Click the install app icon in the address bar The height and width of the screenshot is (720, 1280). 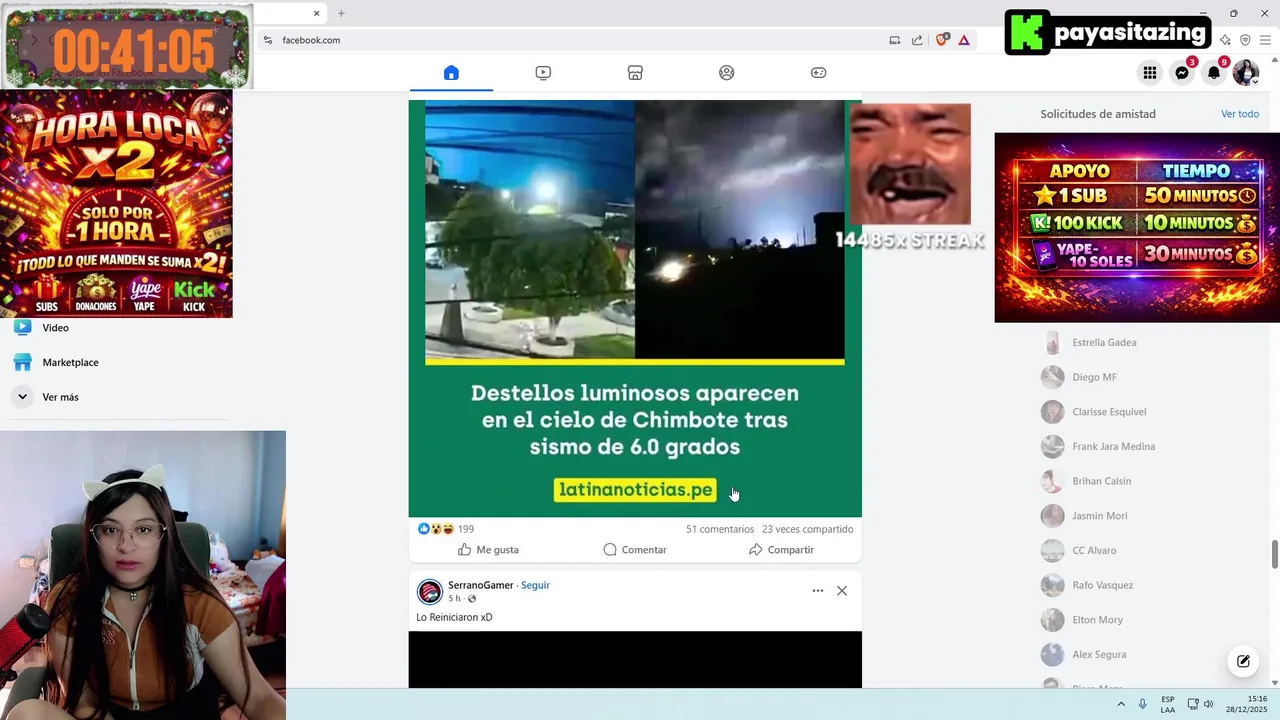(895, 40)
